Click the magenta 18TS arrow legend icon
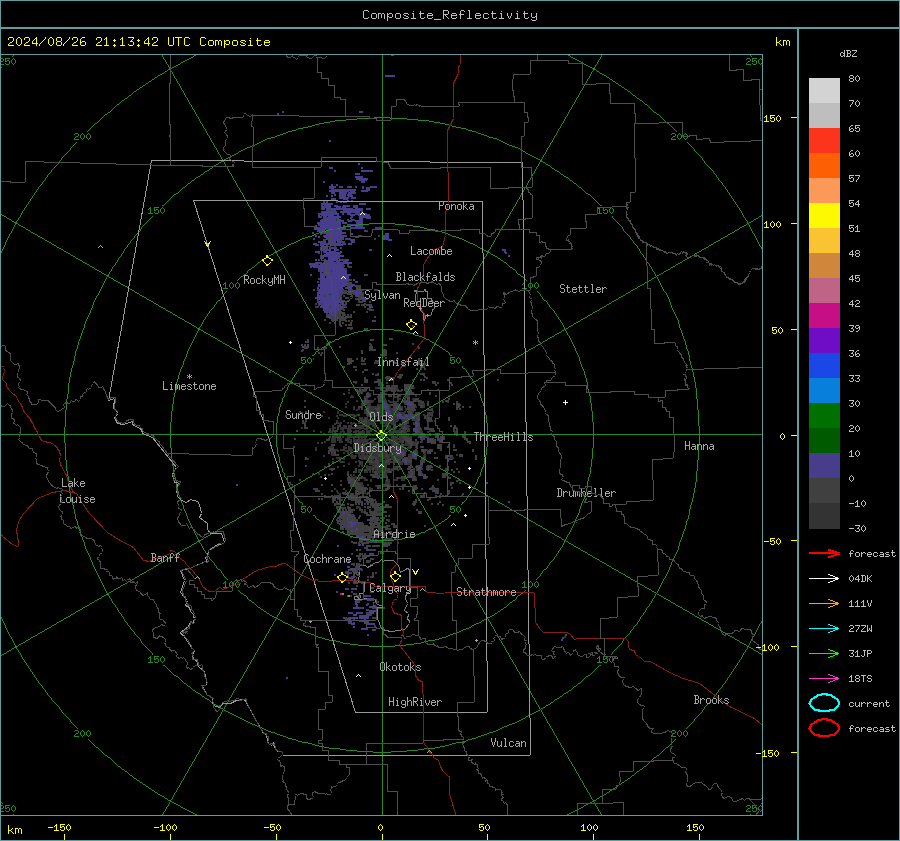 [824, 679]
